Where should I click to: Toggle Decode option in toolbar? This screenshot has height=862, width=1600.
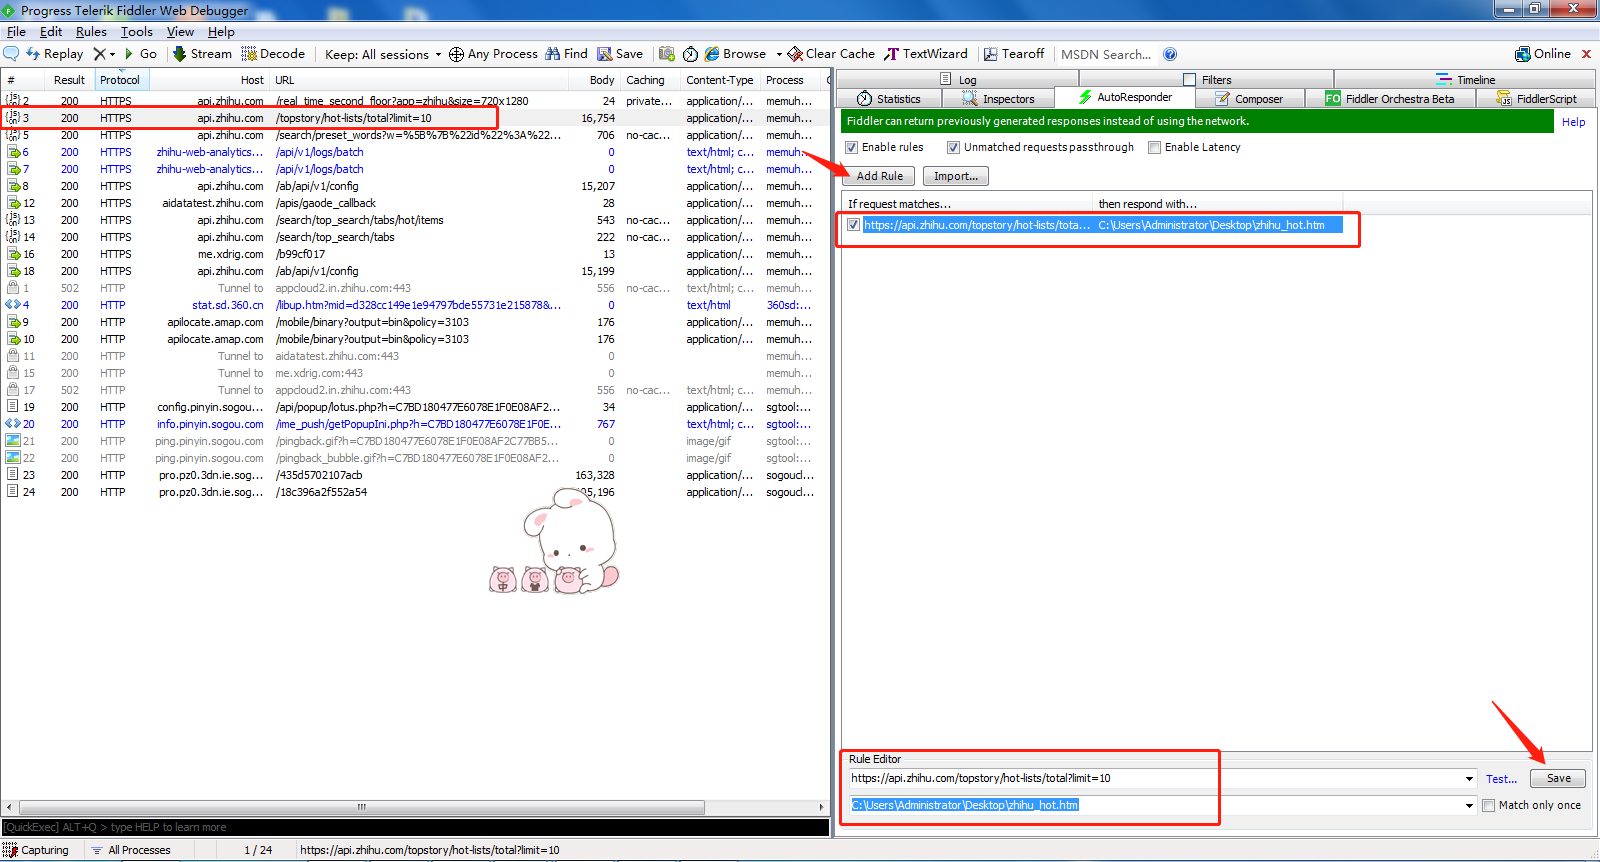(273, 54)
